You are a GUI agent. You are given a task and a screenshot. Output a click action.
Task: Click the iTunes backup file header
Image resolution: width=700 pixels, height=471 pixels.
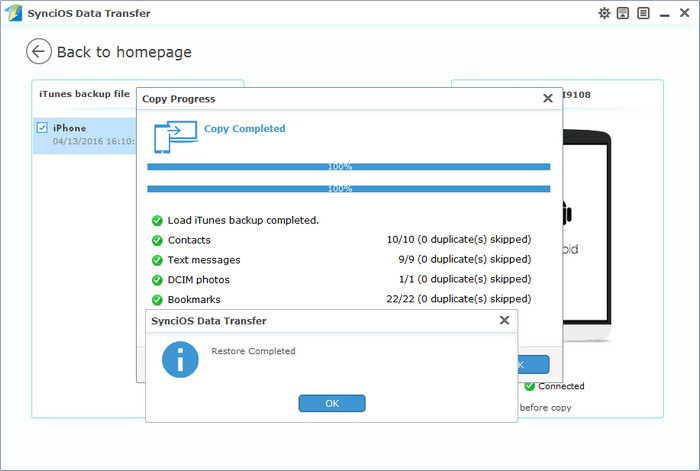tap(84, 94)
